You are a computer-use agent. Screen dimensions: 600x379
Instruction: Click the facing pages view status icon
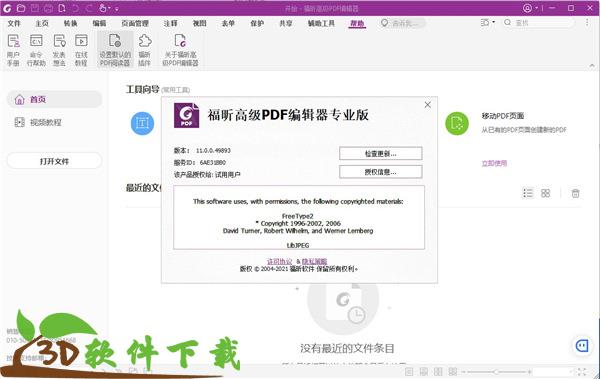click(x=438, y=371)
